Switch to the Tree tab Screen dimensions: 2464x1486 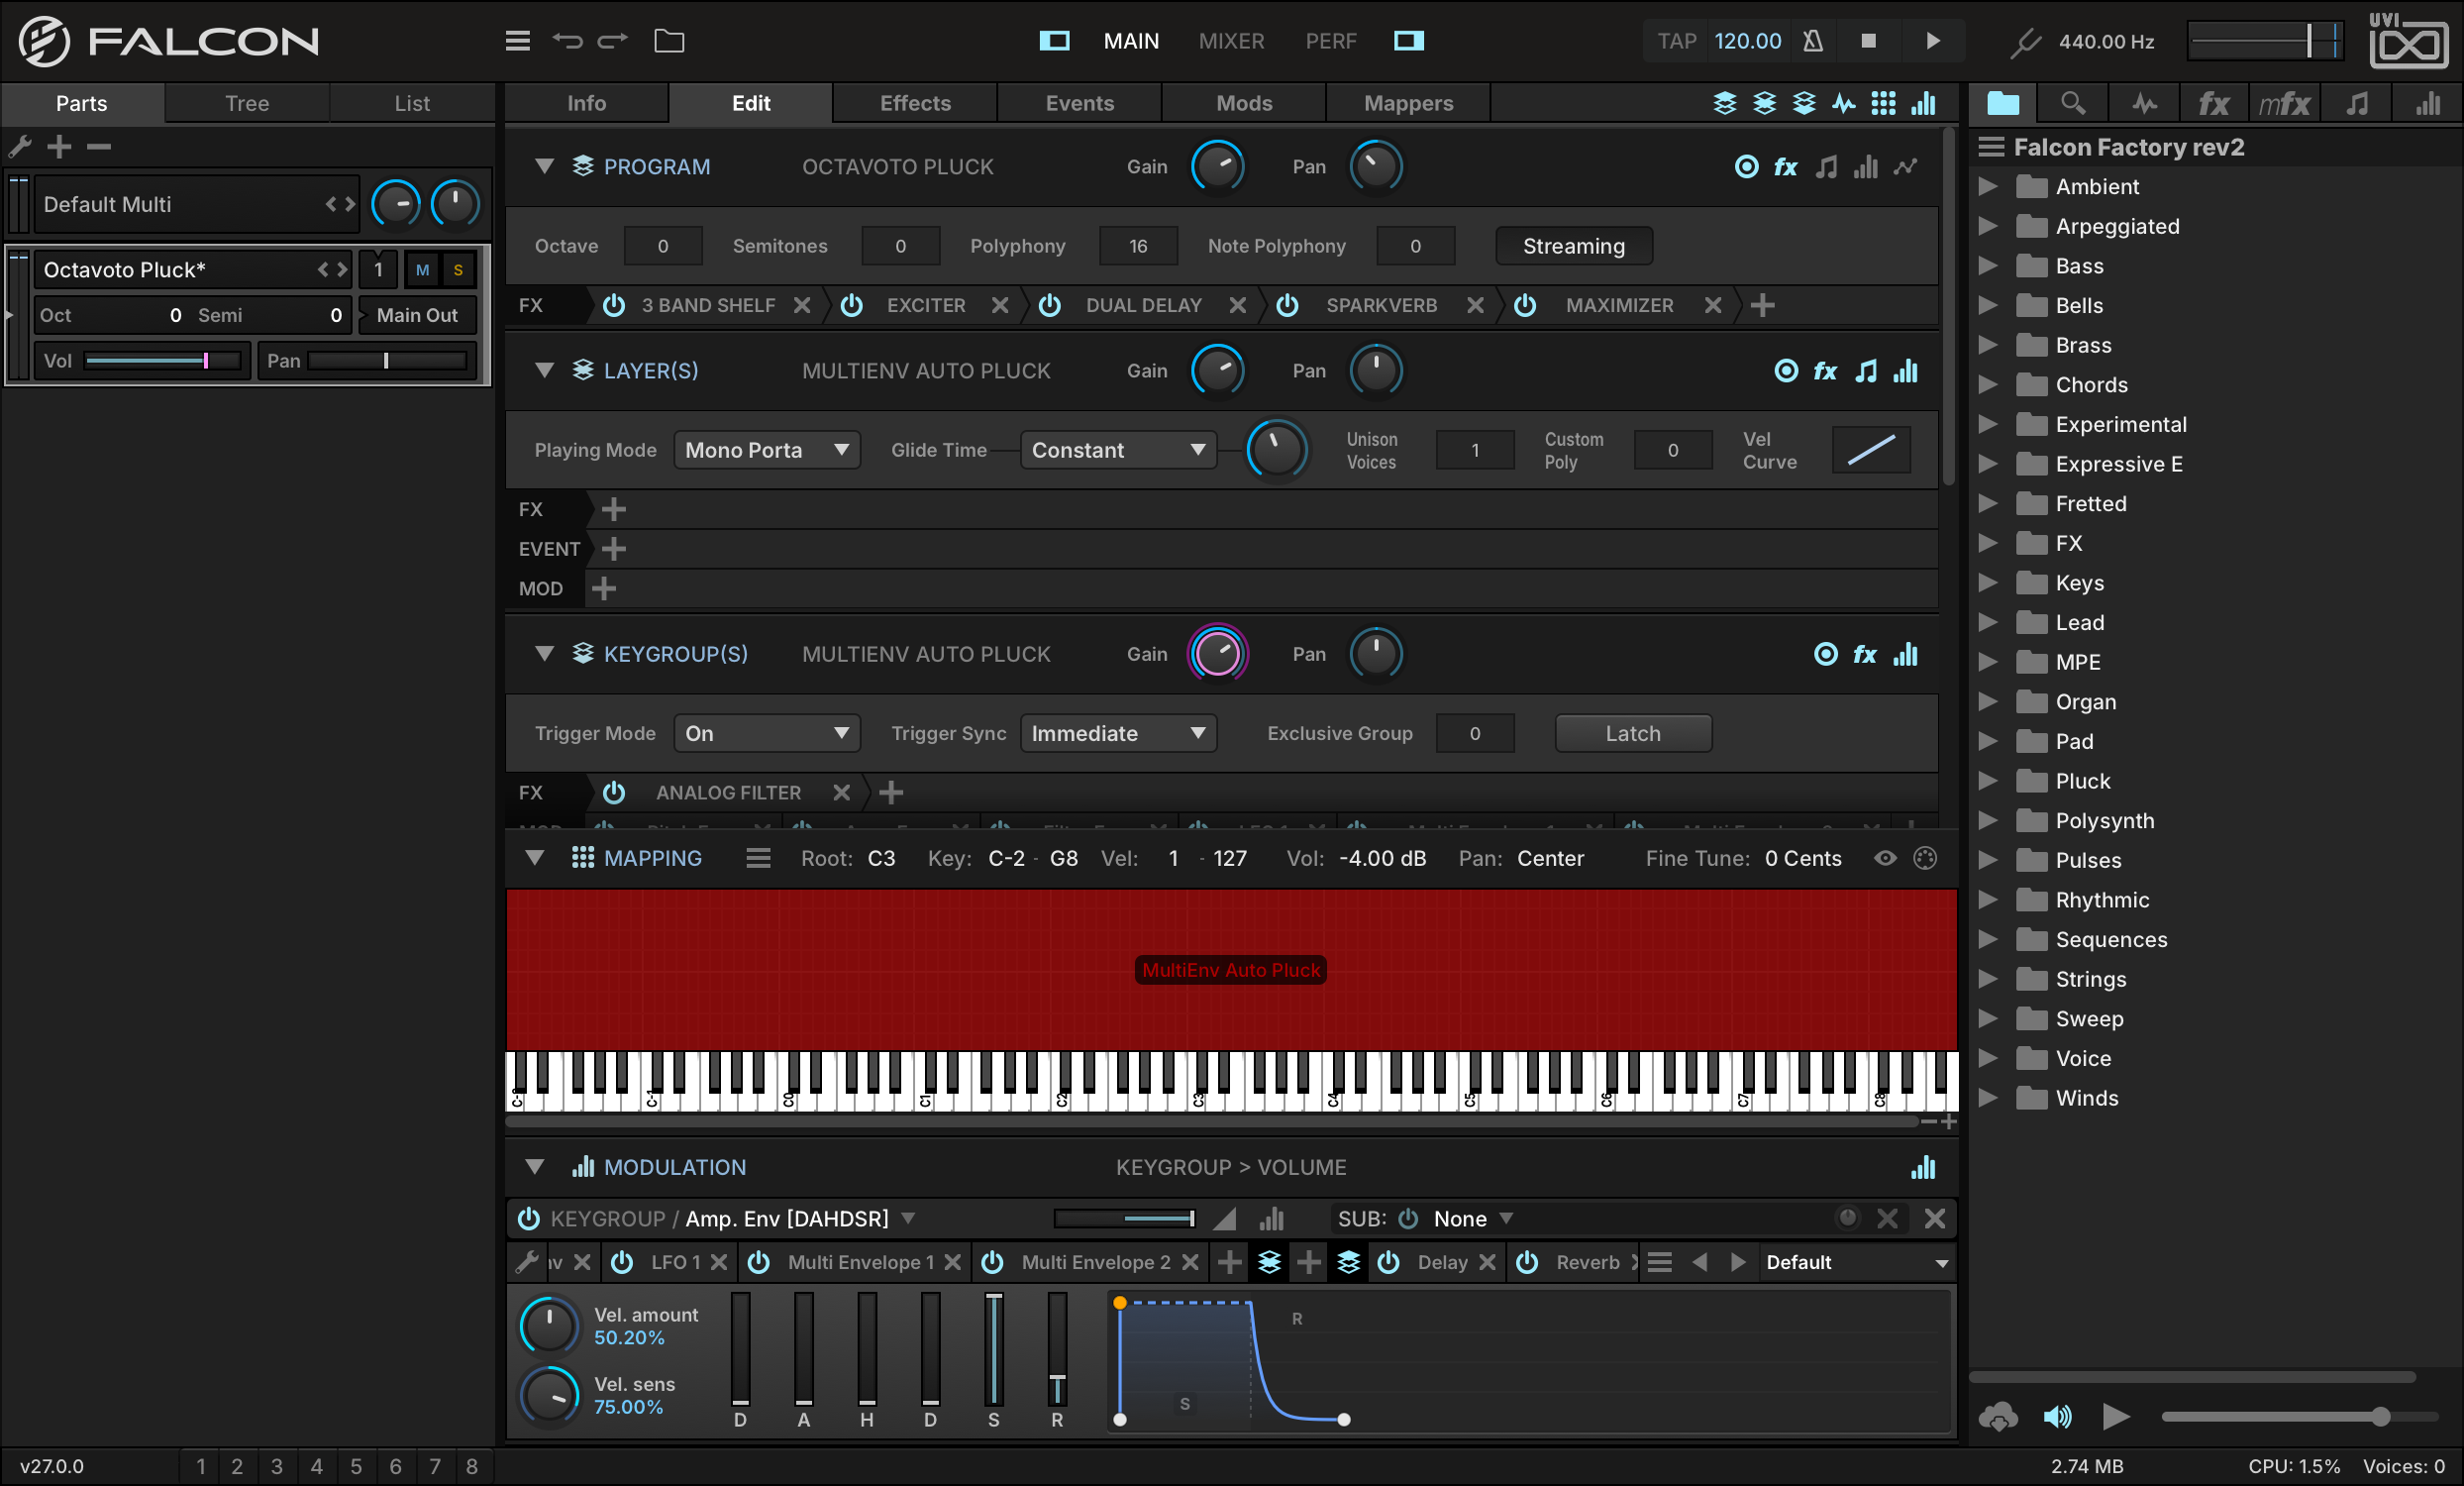pyautogui.click(x=247, y=103)
